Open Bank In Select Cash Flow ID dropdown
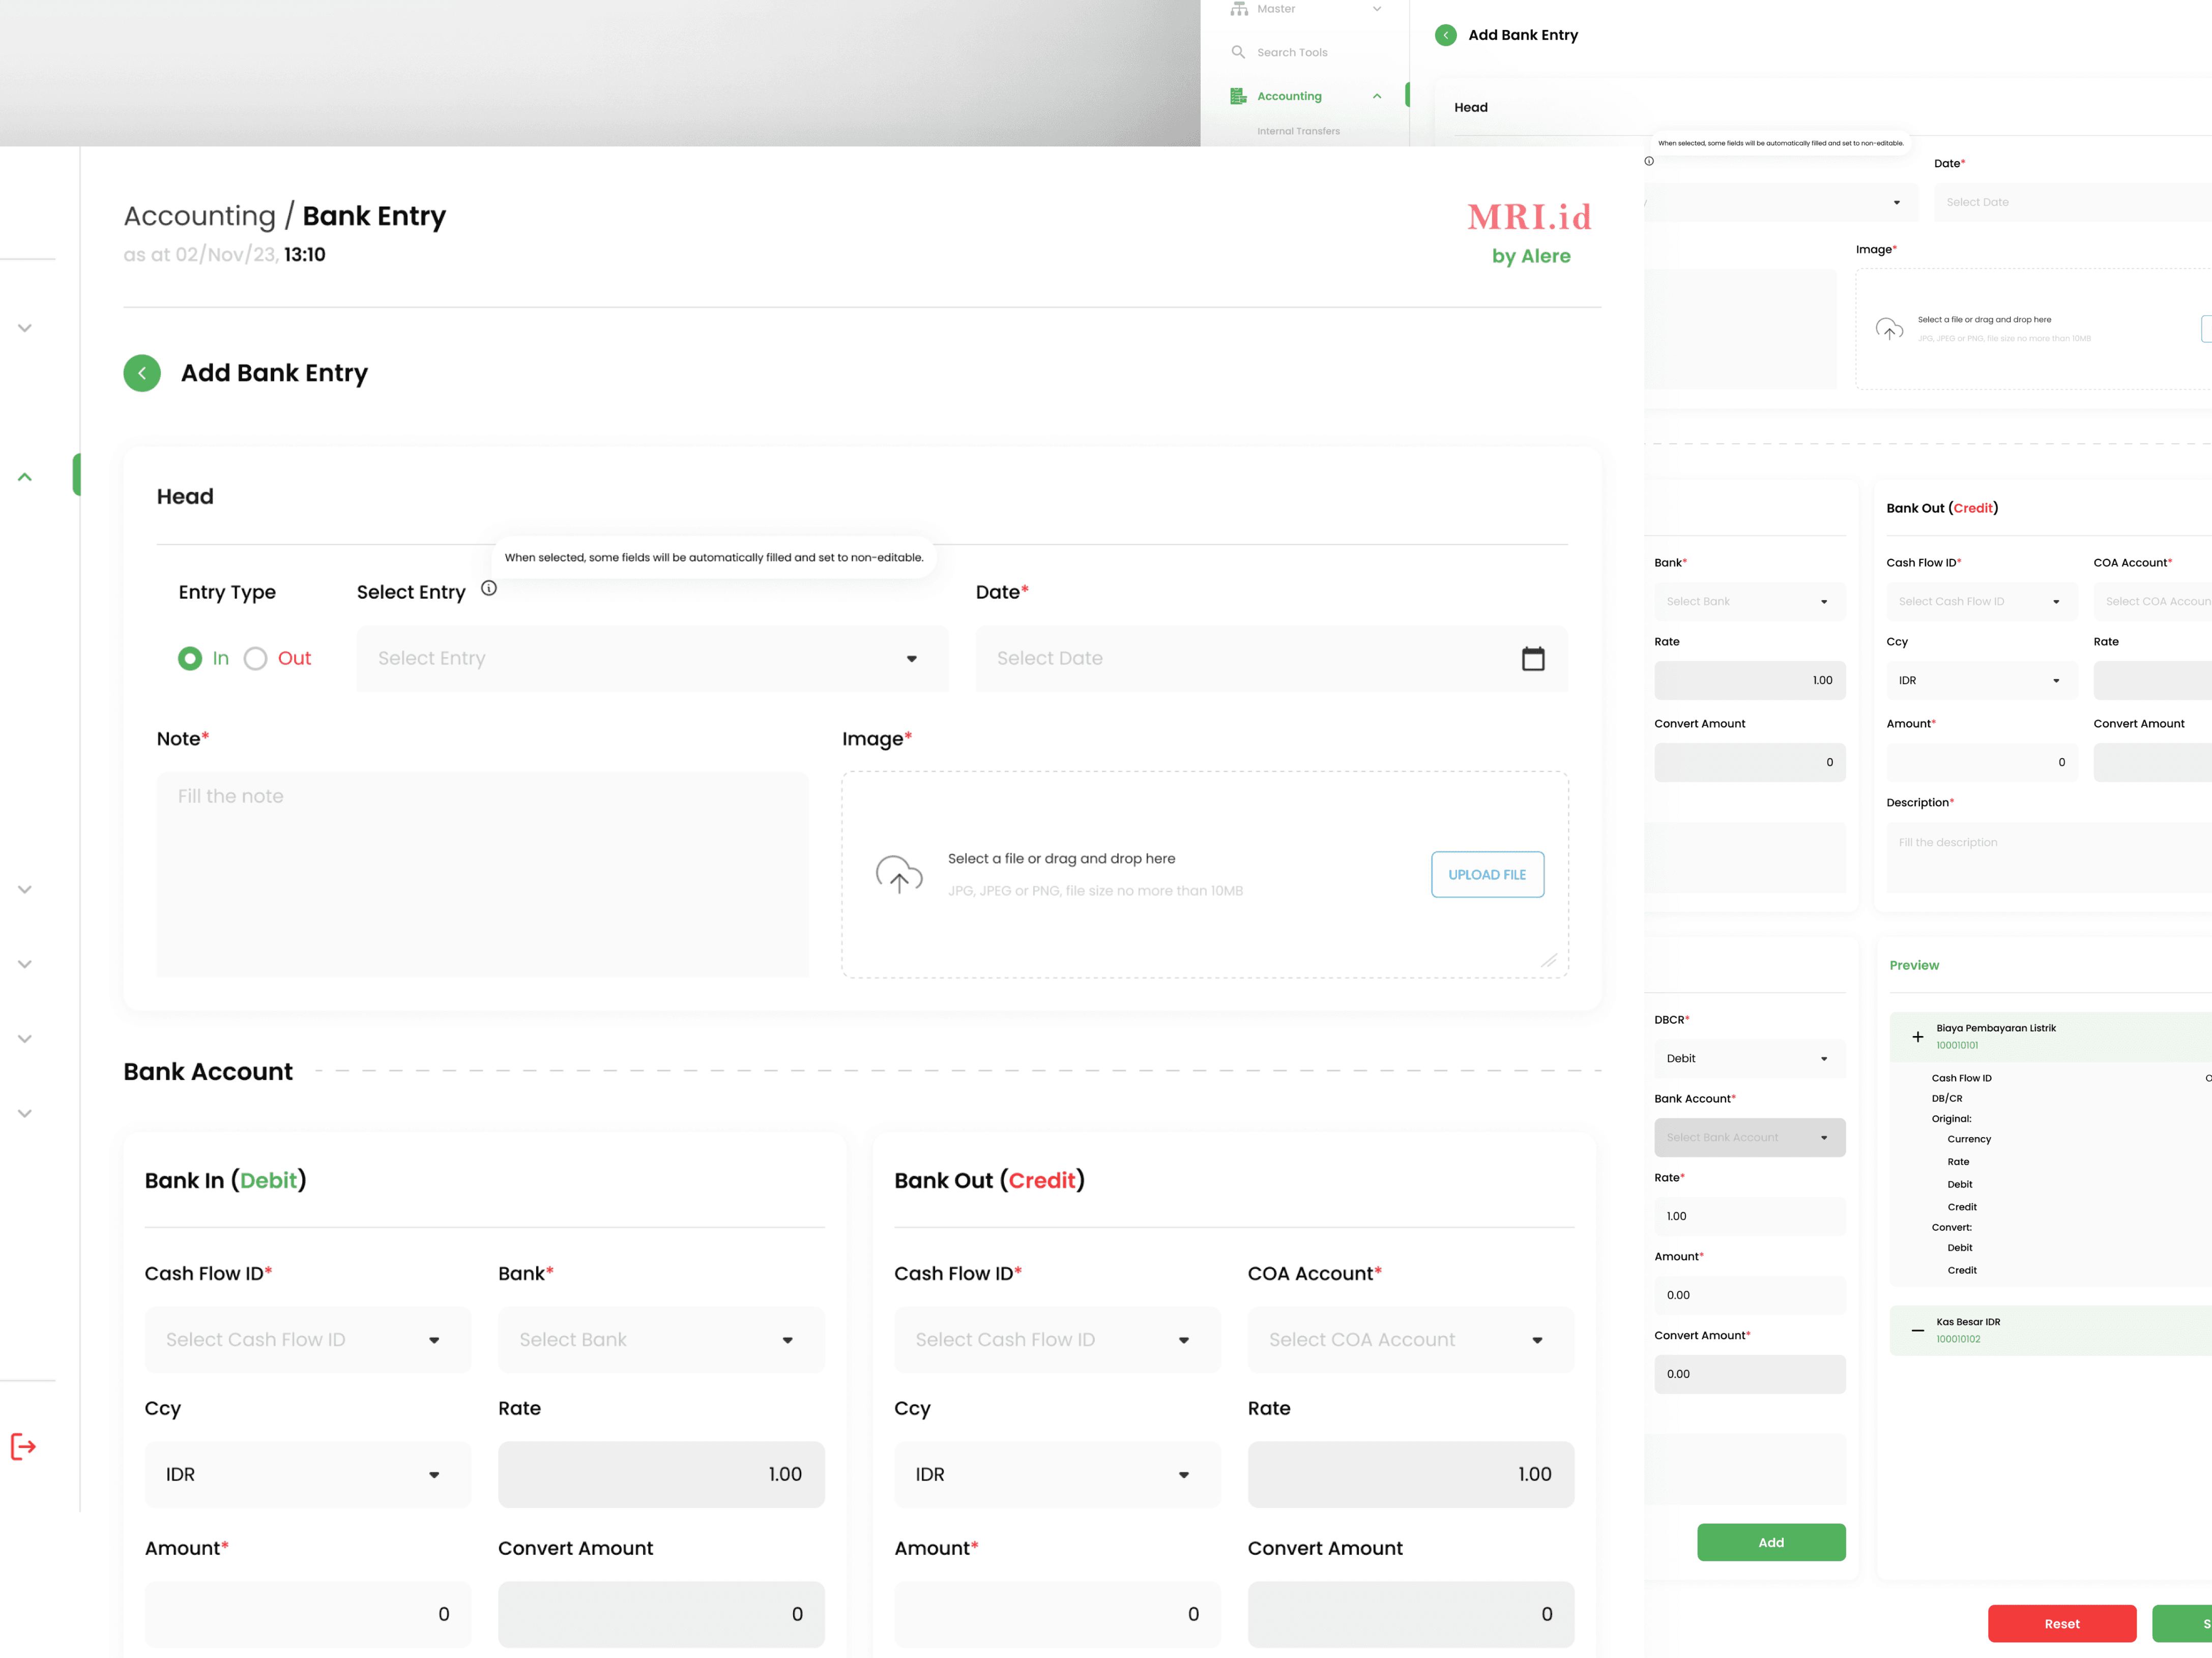This screenshot has height=1658, width=2212. pos(307,1339)
